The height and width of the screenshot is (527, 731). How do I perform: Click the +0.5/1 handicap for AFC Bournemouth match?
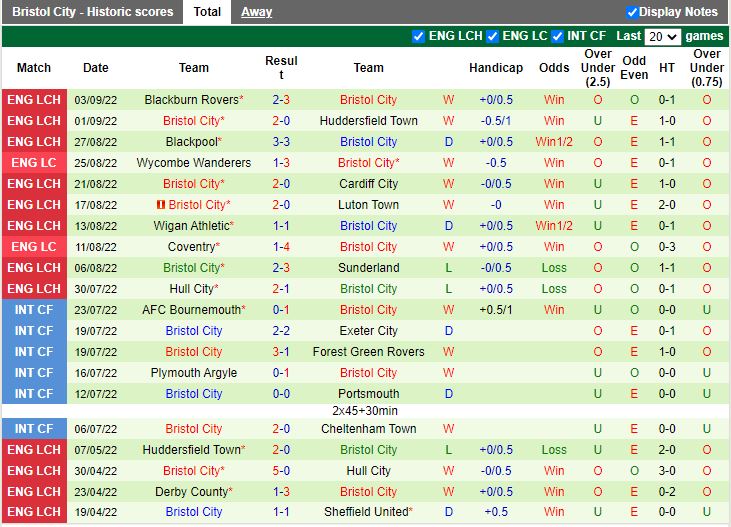(x=496, y=310)
